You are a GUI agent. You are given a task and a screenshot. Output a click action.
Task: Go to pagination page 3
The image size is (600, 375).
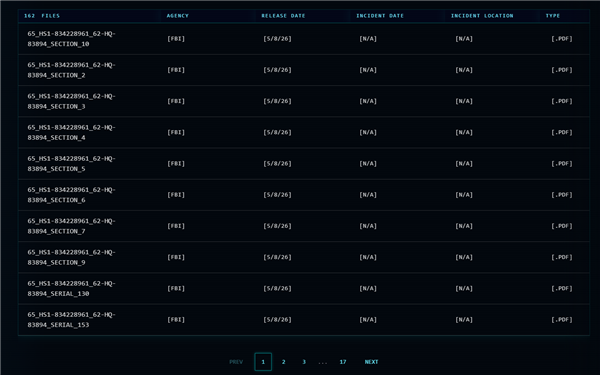point(304,362)
